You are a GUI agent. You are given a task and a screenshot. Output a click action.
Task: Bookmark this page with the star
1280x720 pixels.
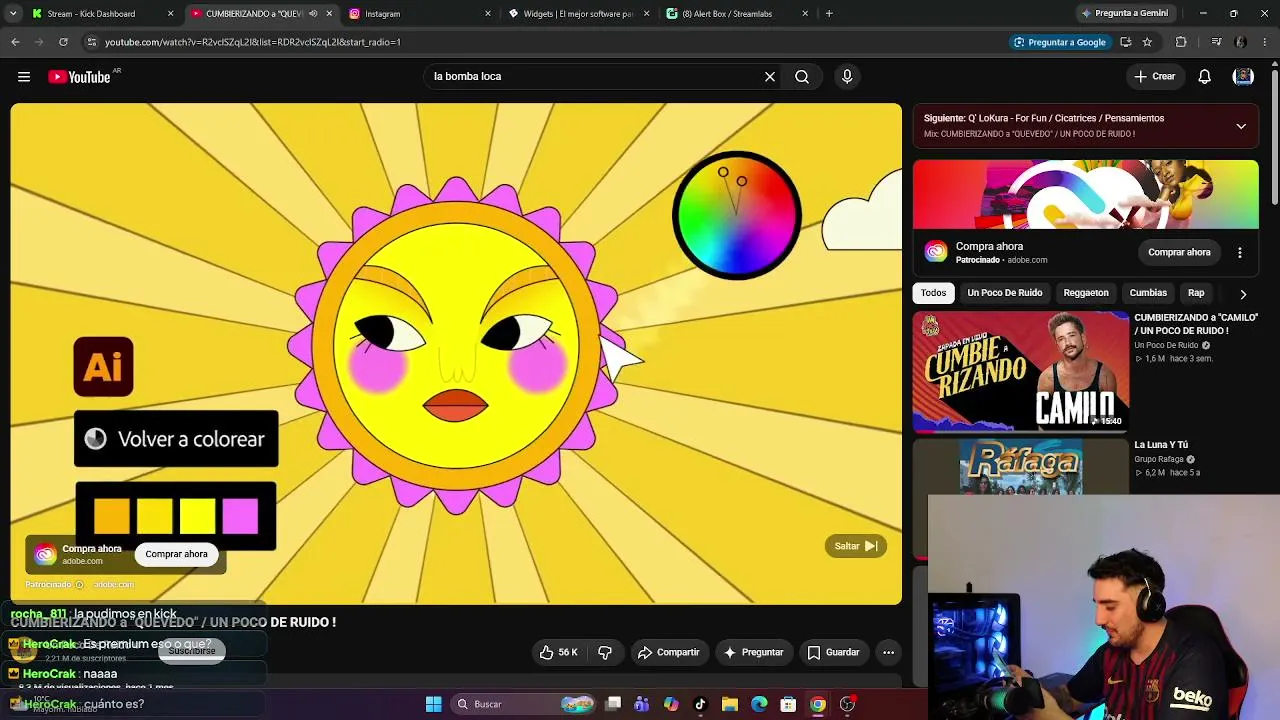pyautogui.click(x=1147, y=42)
